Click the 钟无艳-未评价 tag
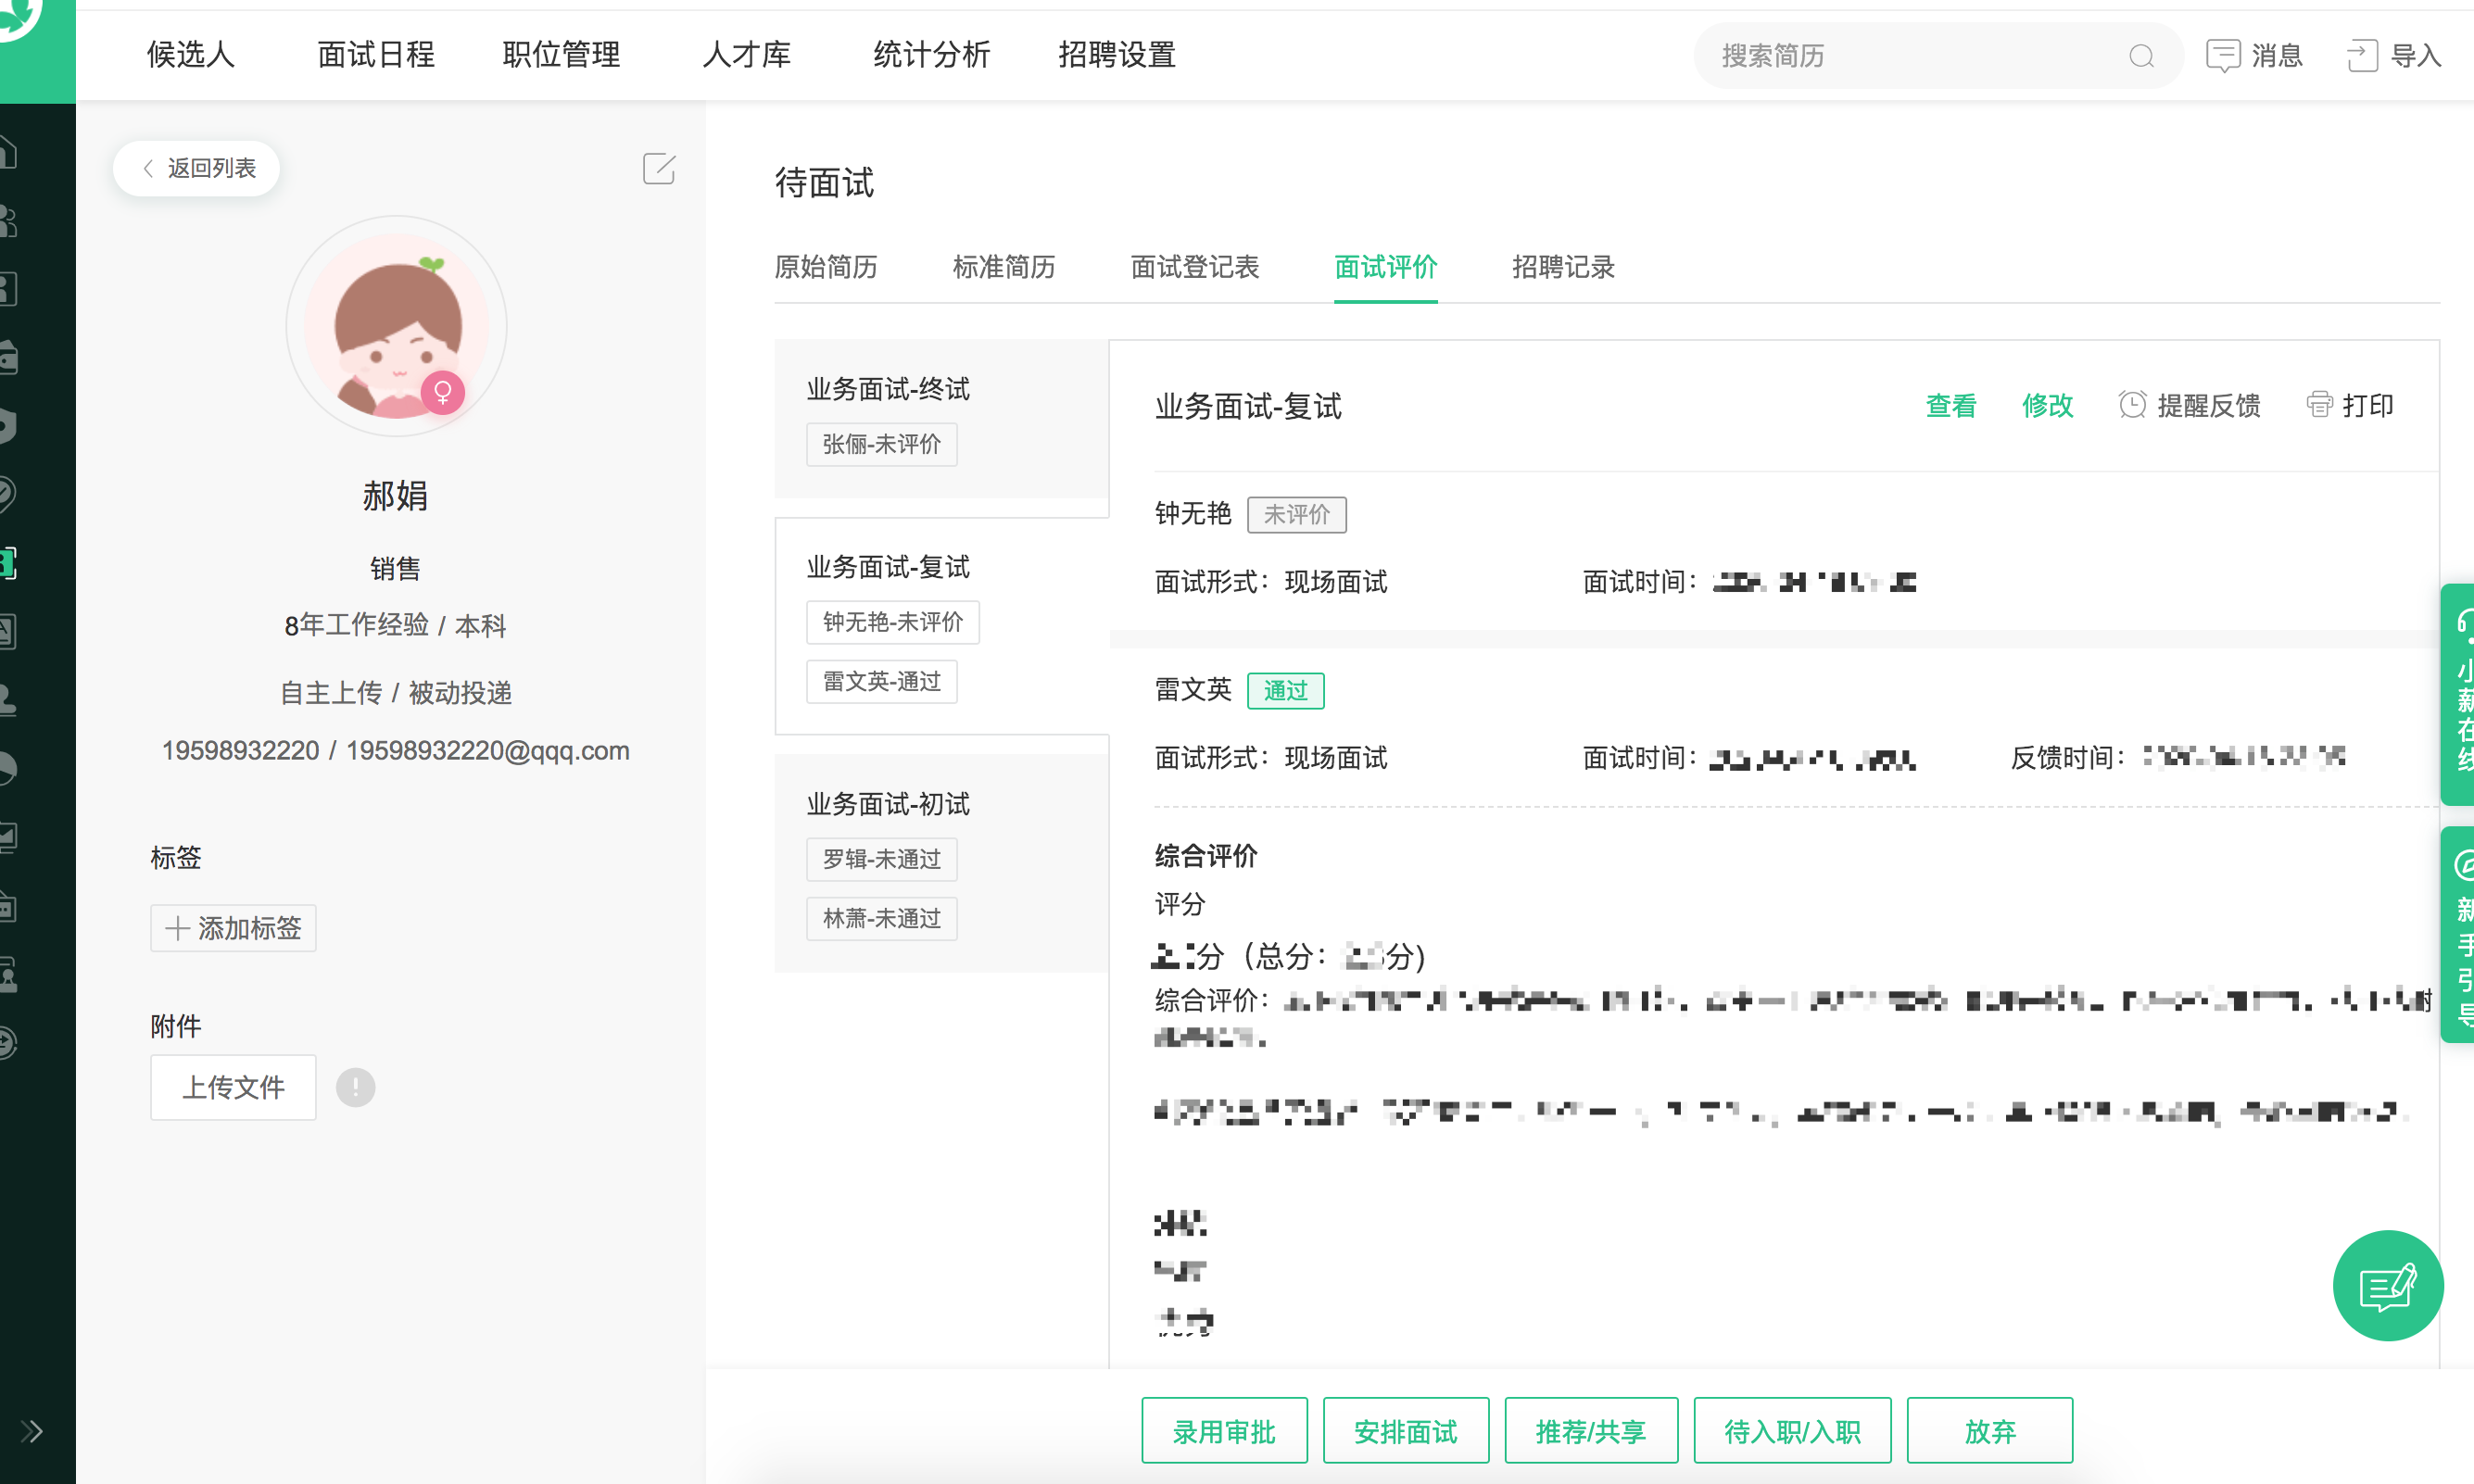 tap(892, 622)
